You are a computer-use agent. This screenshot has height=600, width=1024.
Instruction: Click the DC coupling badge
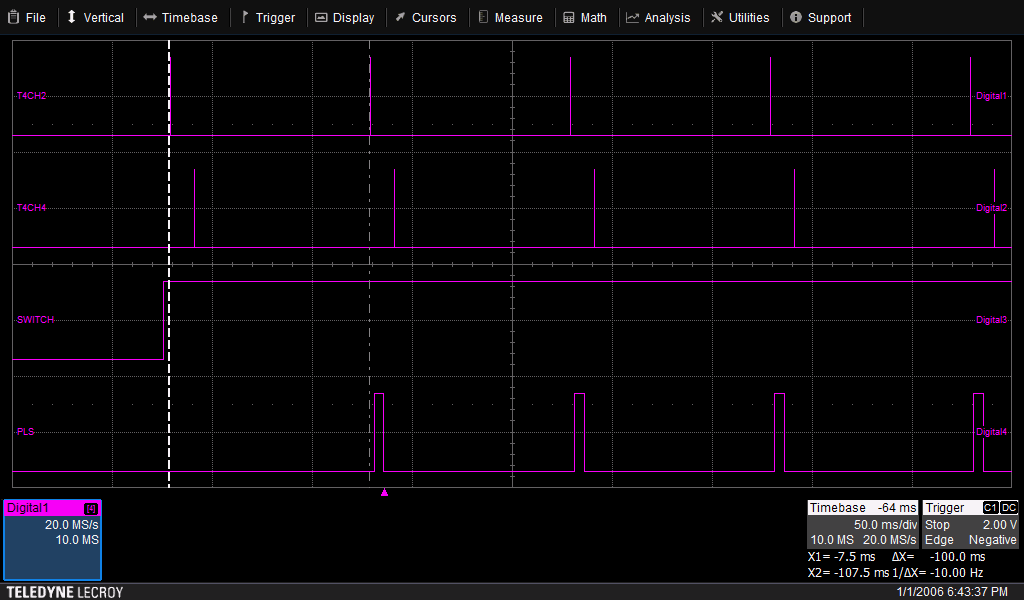pyautogui.click(x=1009, y=507)
